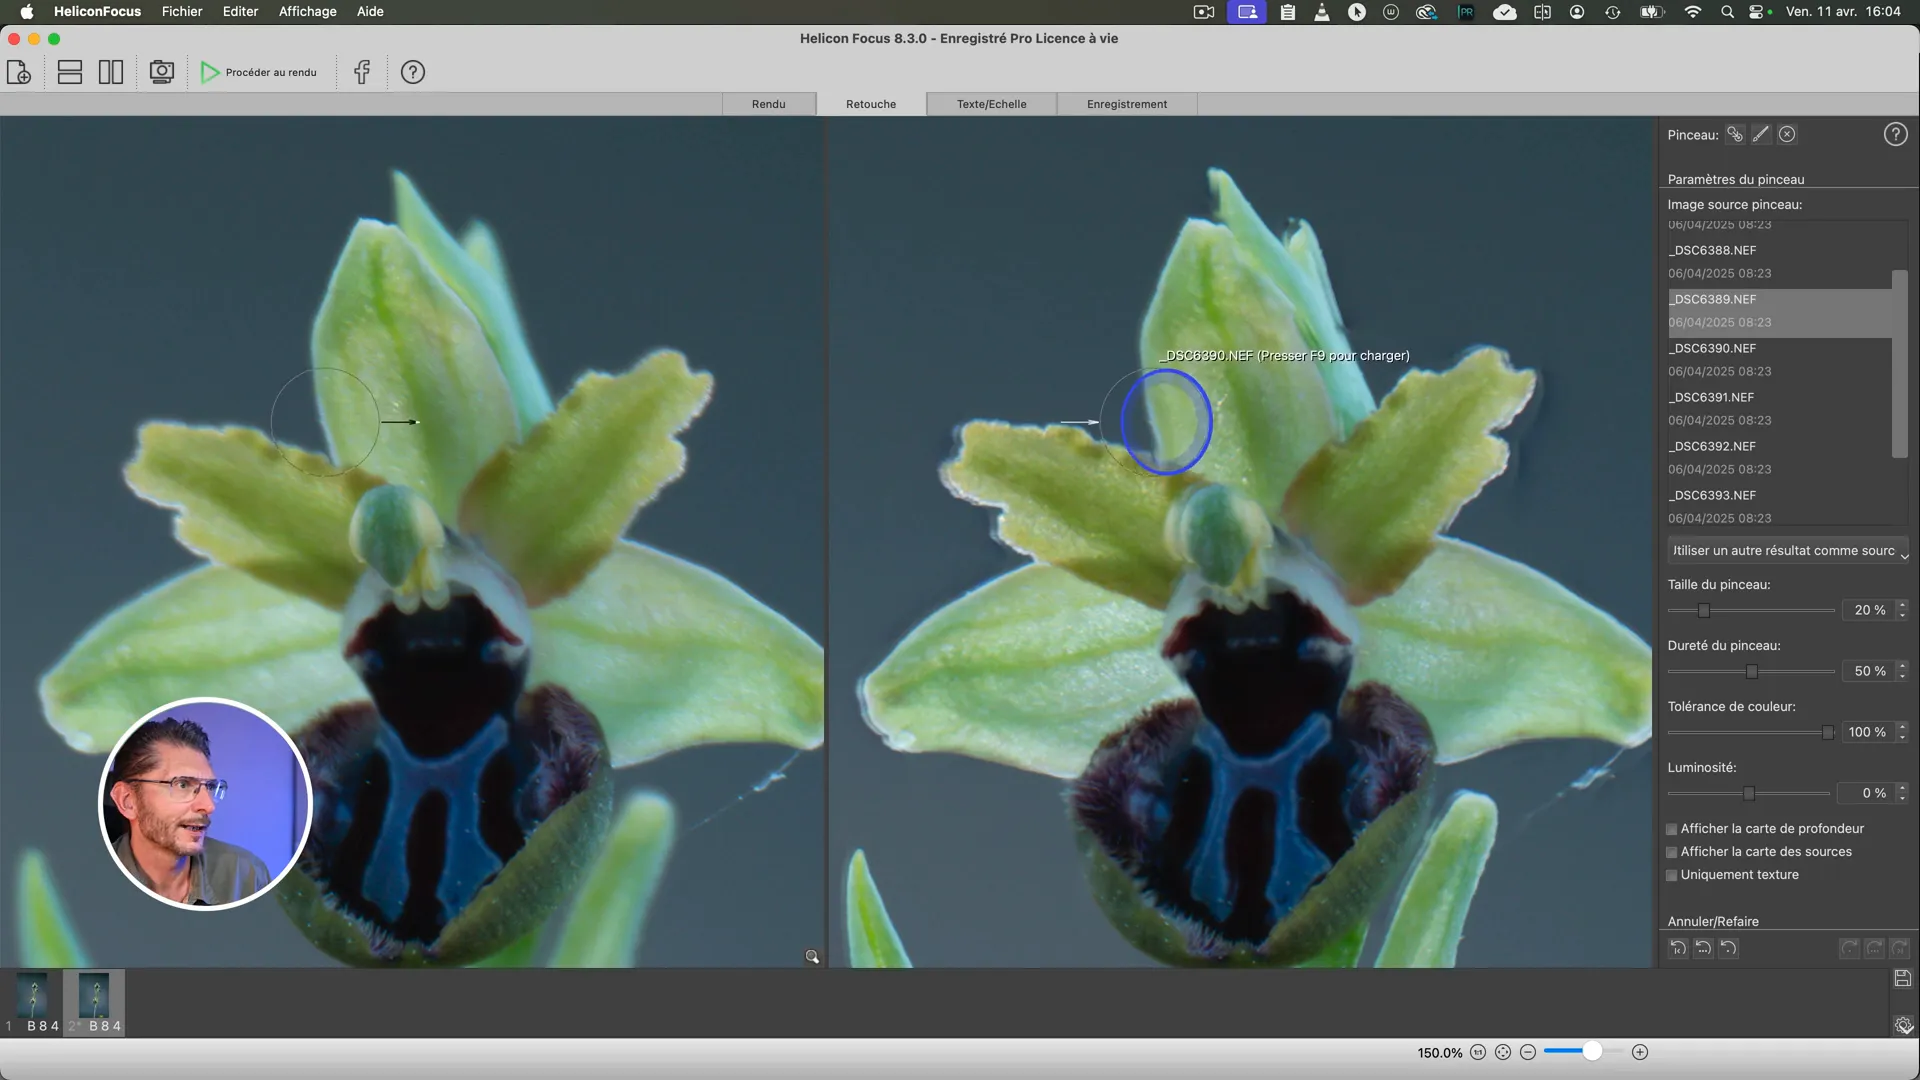The width and height of the screenshot is (1920, 1080).
Task: Adjust the Taille du pinceau slider
Action: click(1704, 610)
